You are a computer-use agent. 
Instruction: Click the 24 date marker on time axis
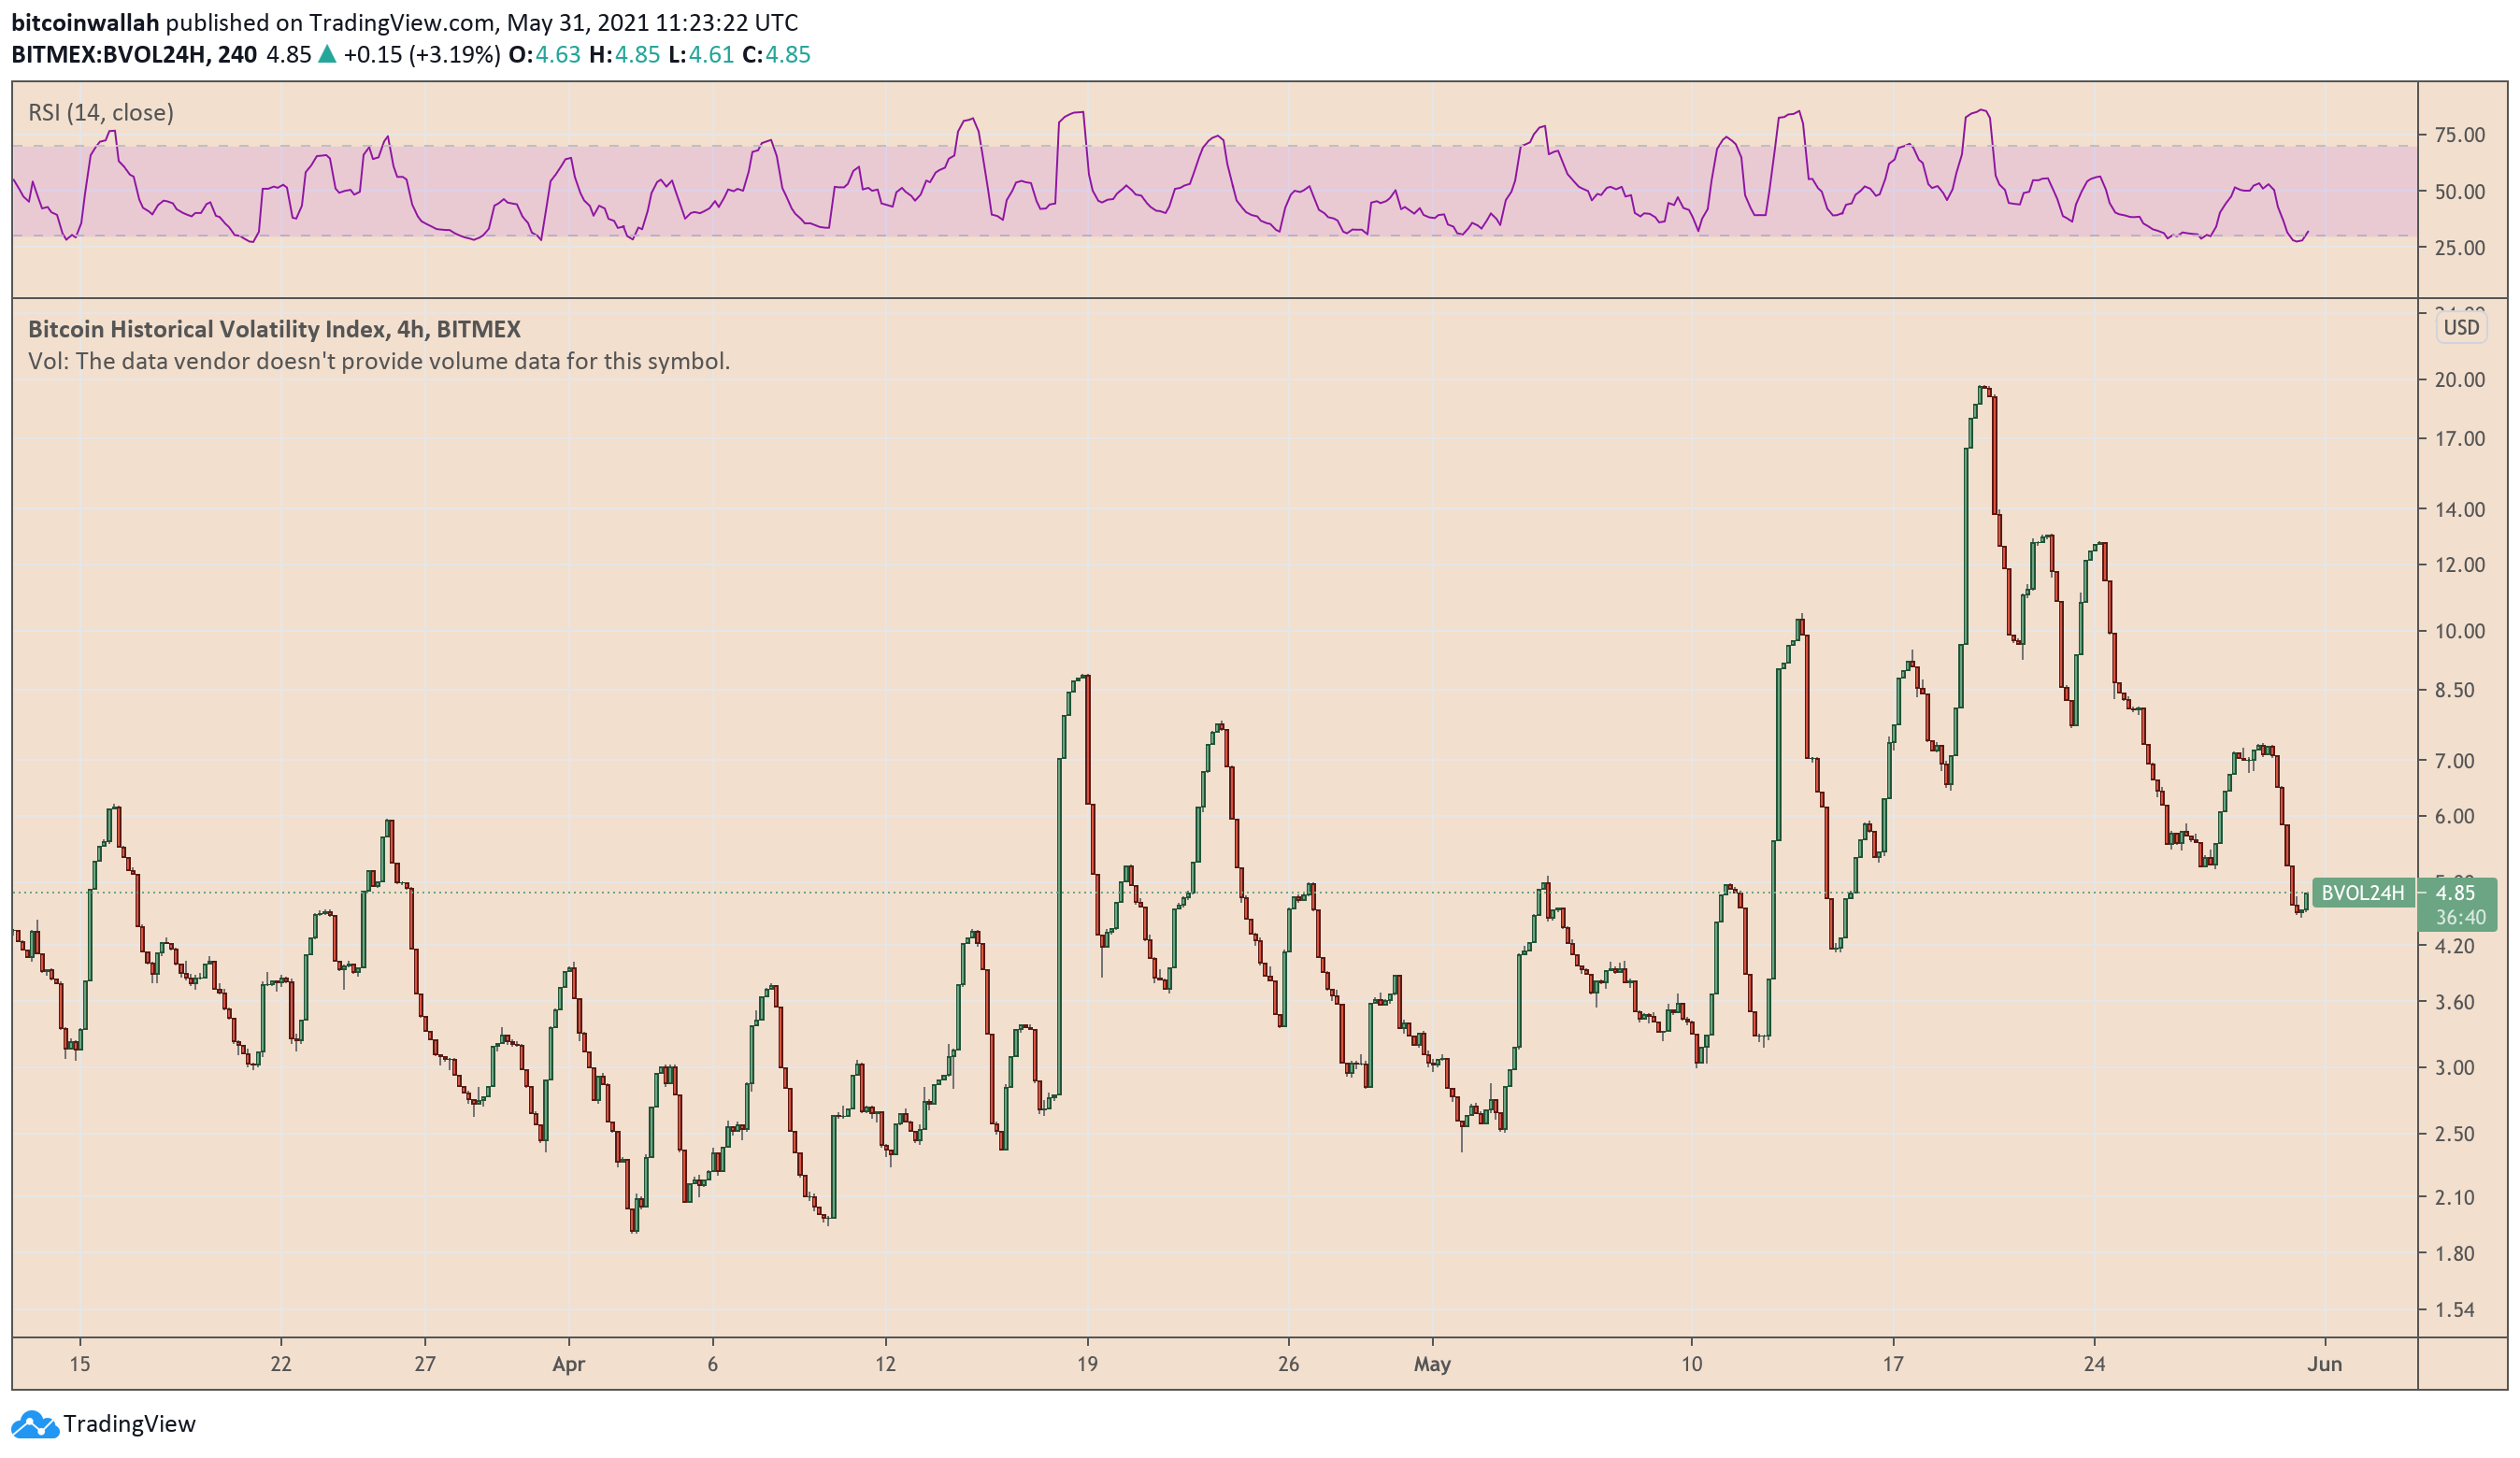2094,1364
